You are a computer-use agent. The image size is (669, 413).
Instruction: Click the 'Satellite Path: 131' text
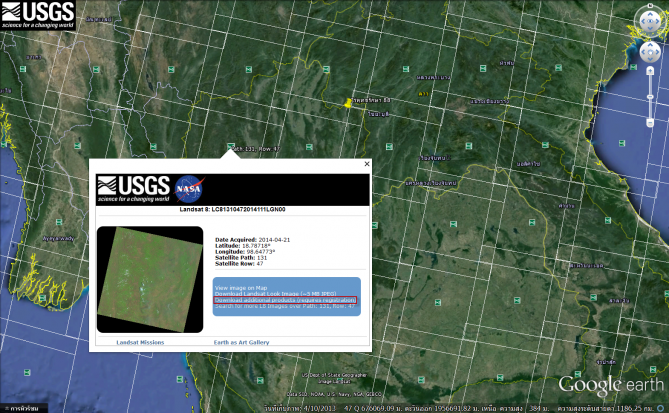point(241,258)
